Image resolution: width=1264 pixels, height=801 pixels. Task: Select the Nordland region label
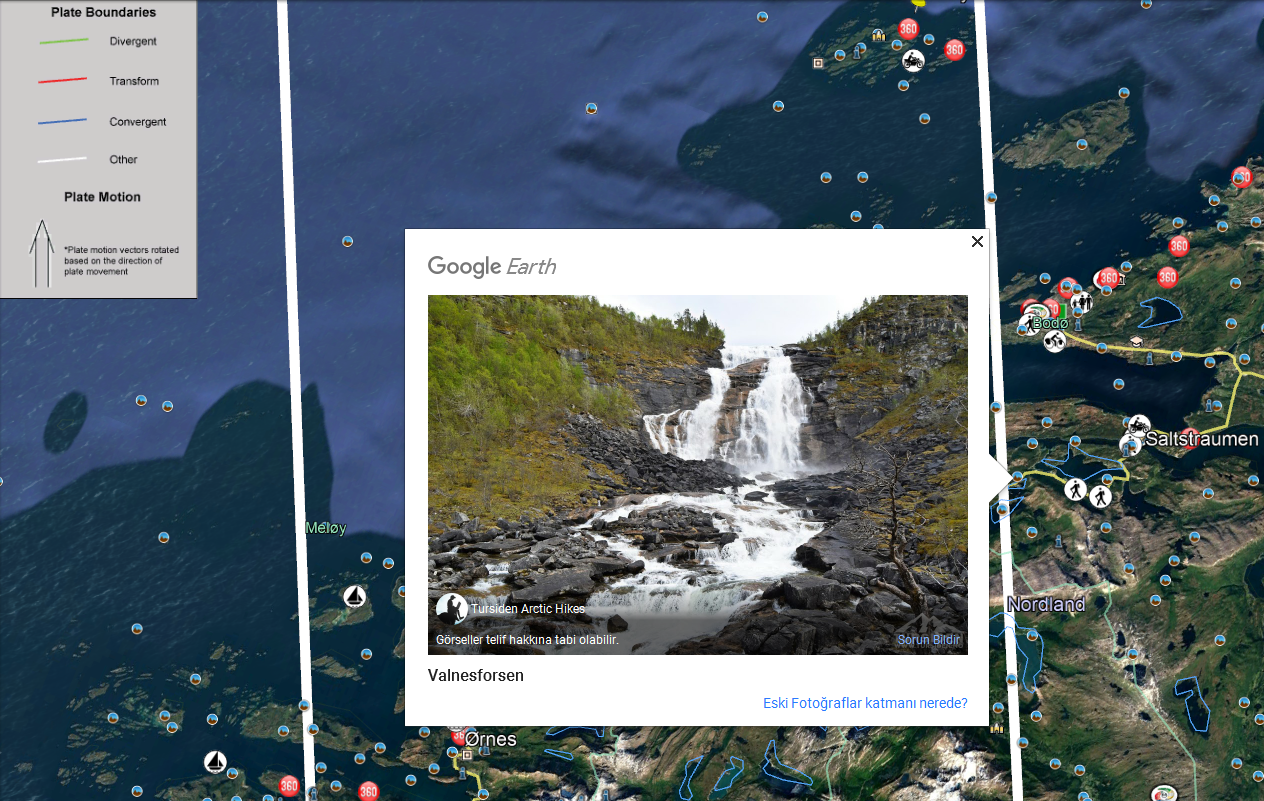[x=1046, y=605]
